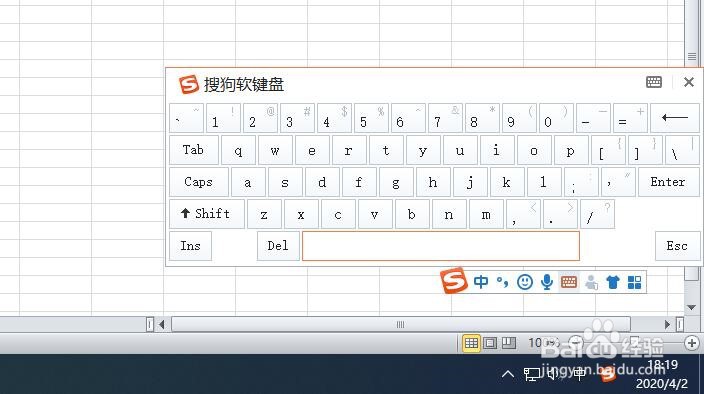This screenshot has width=704, height=394.
Task: Toggle Chinese/English mode on the Sogou toolbar
Action: coord(481,282)
